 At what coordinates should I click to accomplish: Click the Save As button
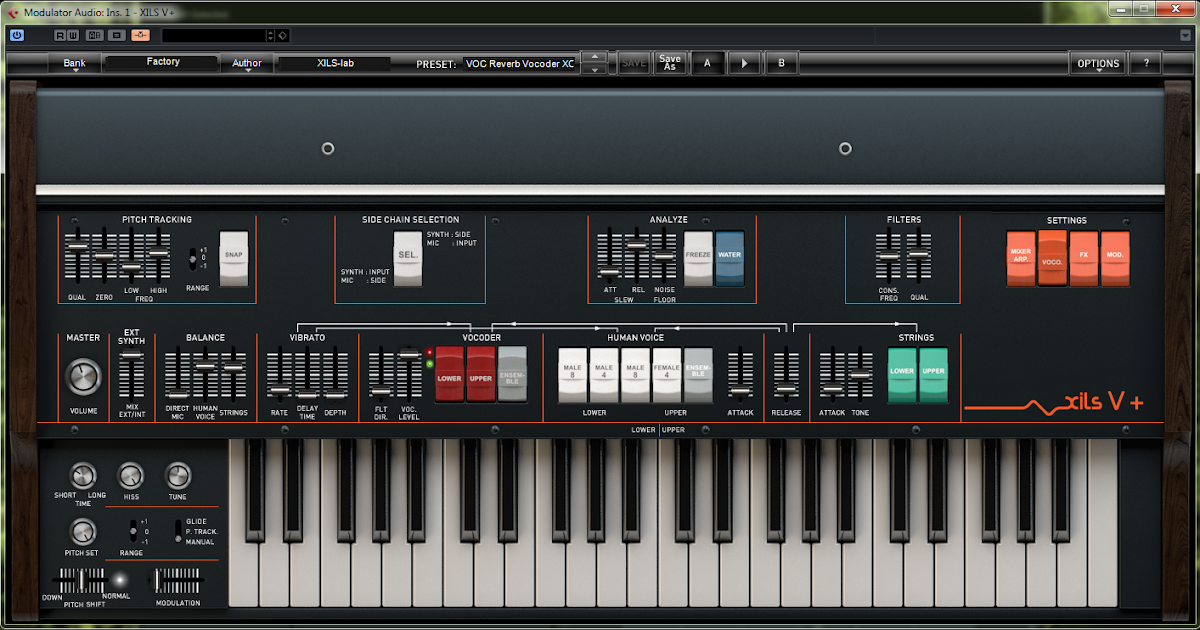pyautogui.click(x=670, y=63)
